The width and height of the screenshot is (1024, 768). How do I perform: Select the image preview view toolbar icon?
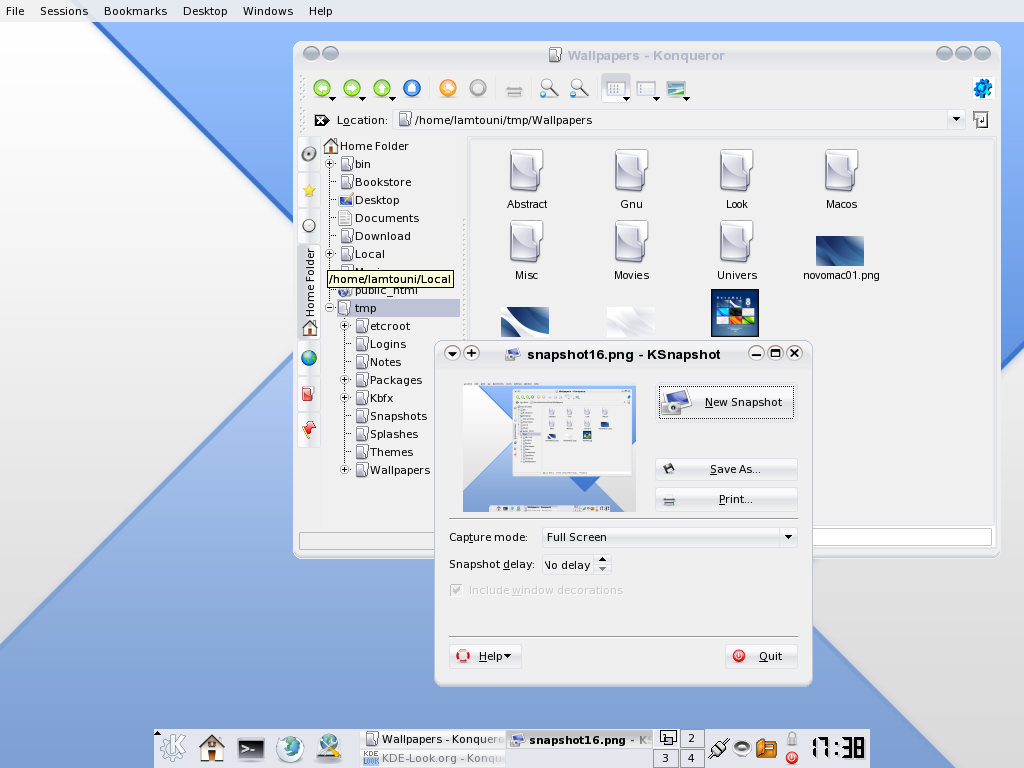(x=676, y=89)
